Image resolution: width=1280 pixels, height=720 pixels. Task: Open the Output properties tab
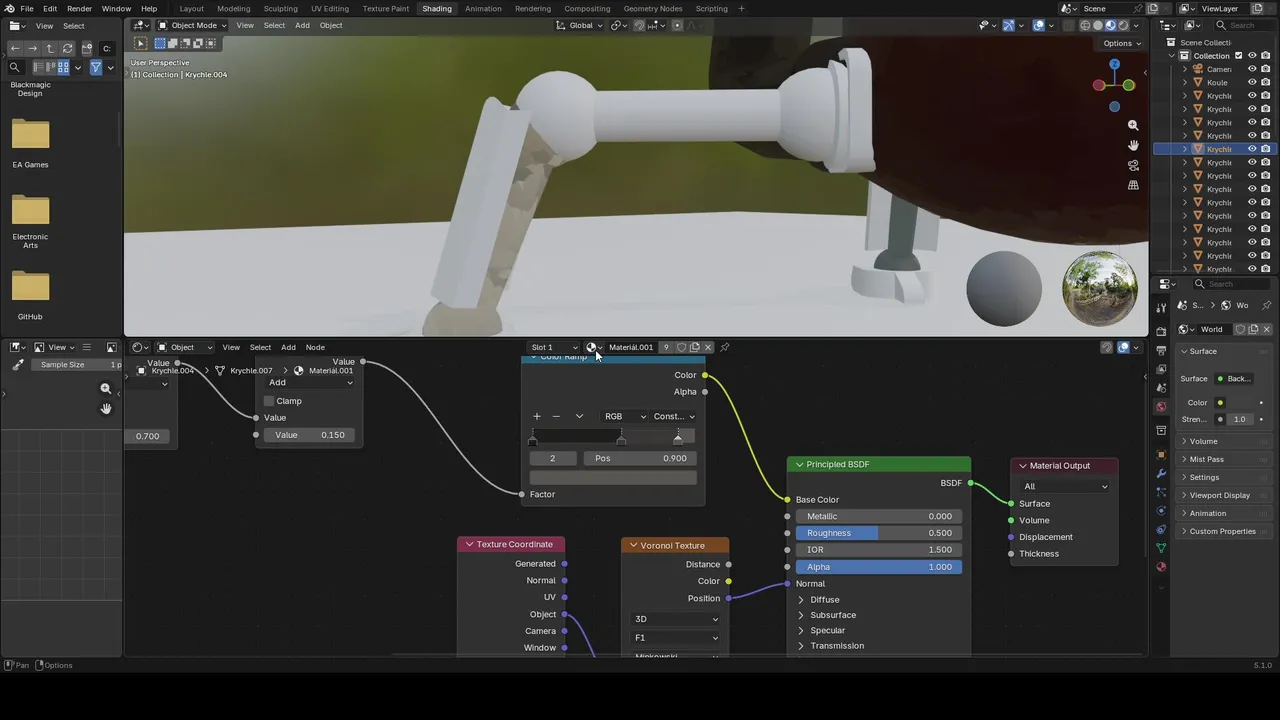1161,350
